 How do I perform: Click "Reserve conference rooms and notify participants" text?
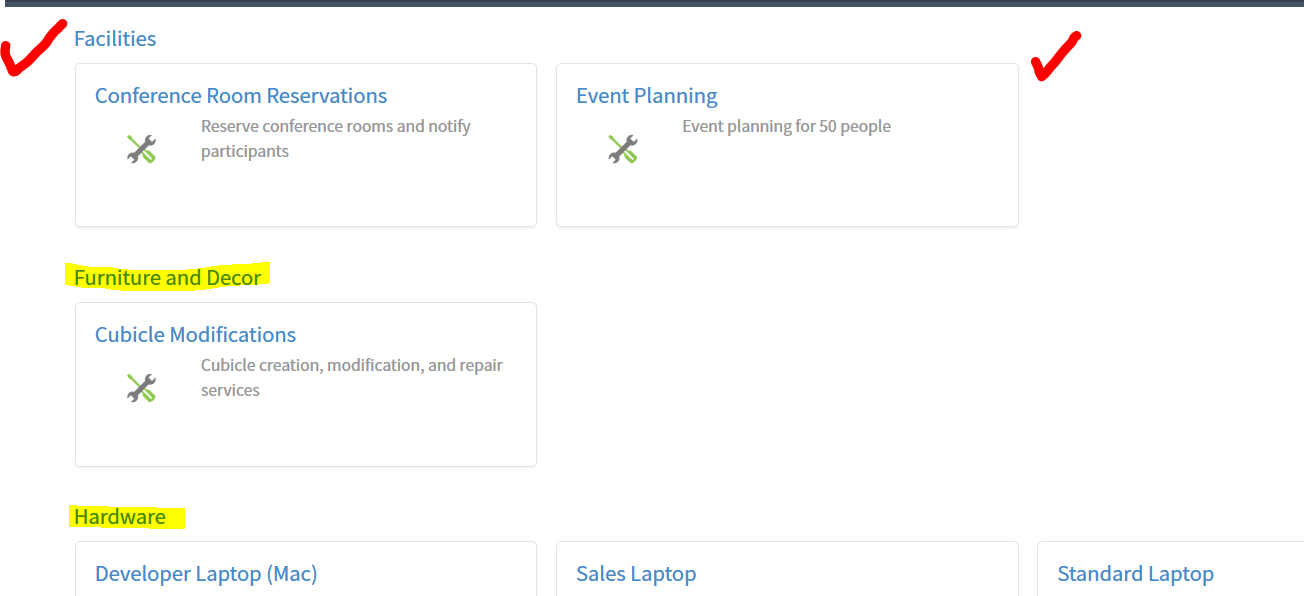point(336,139)
